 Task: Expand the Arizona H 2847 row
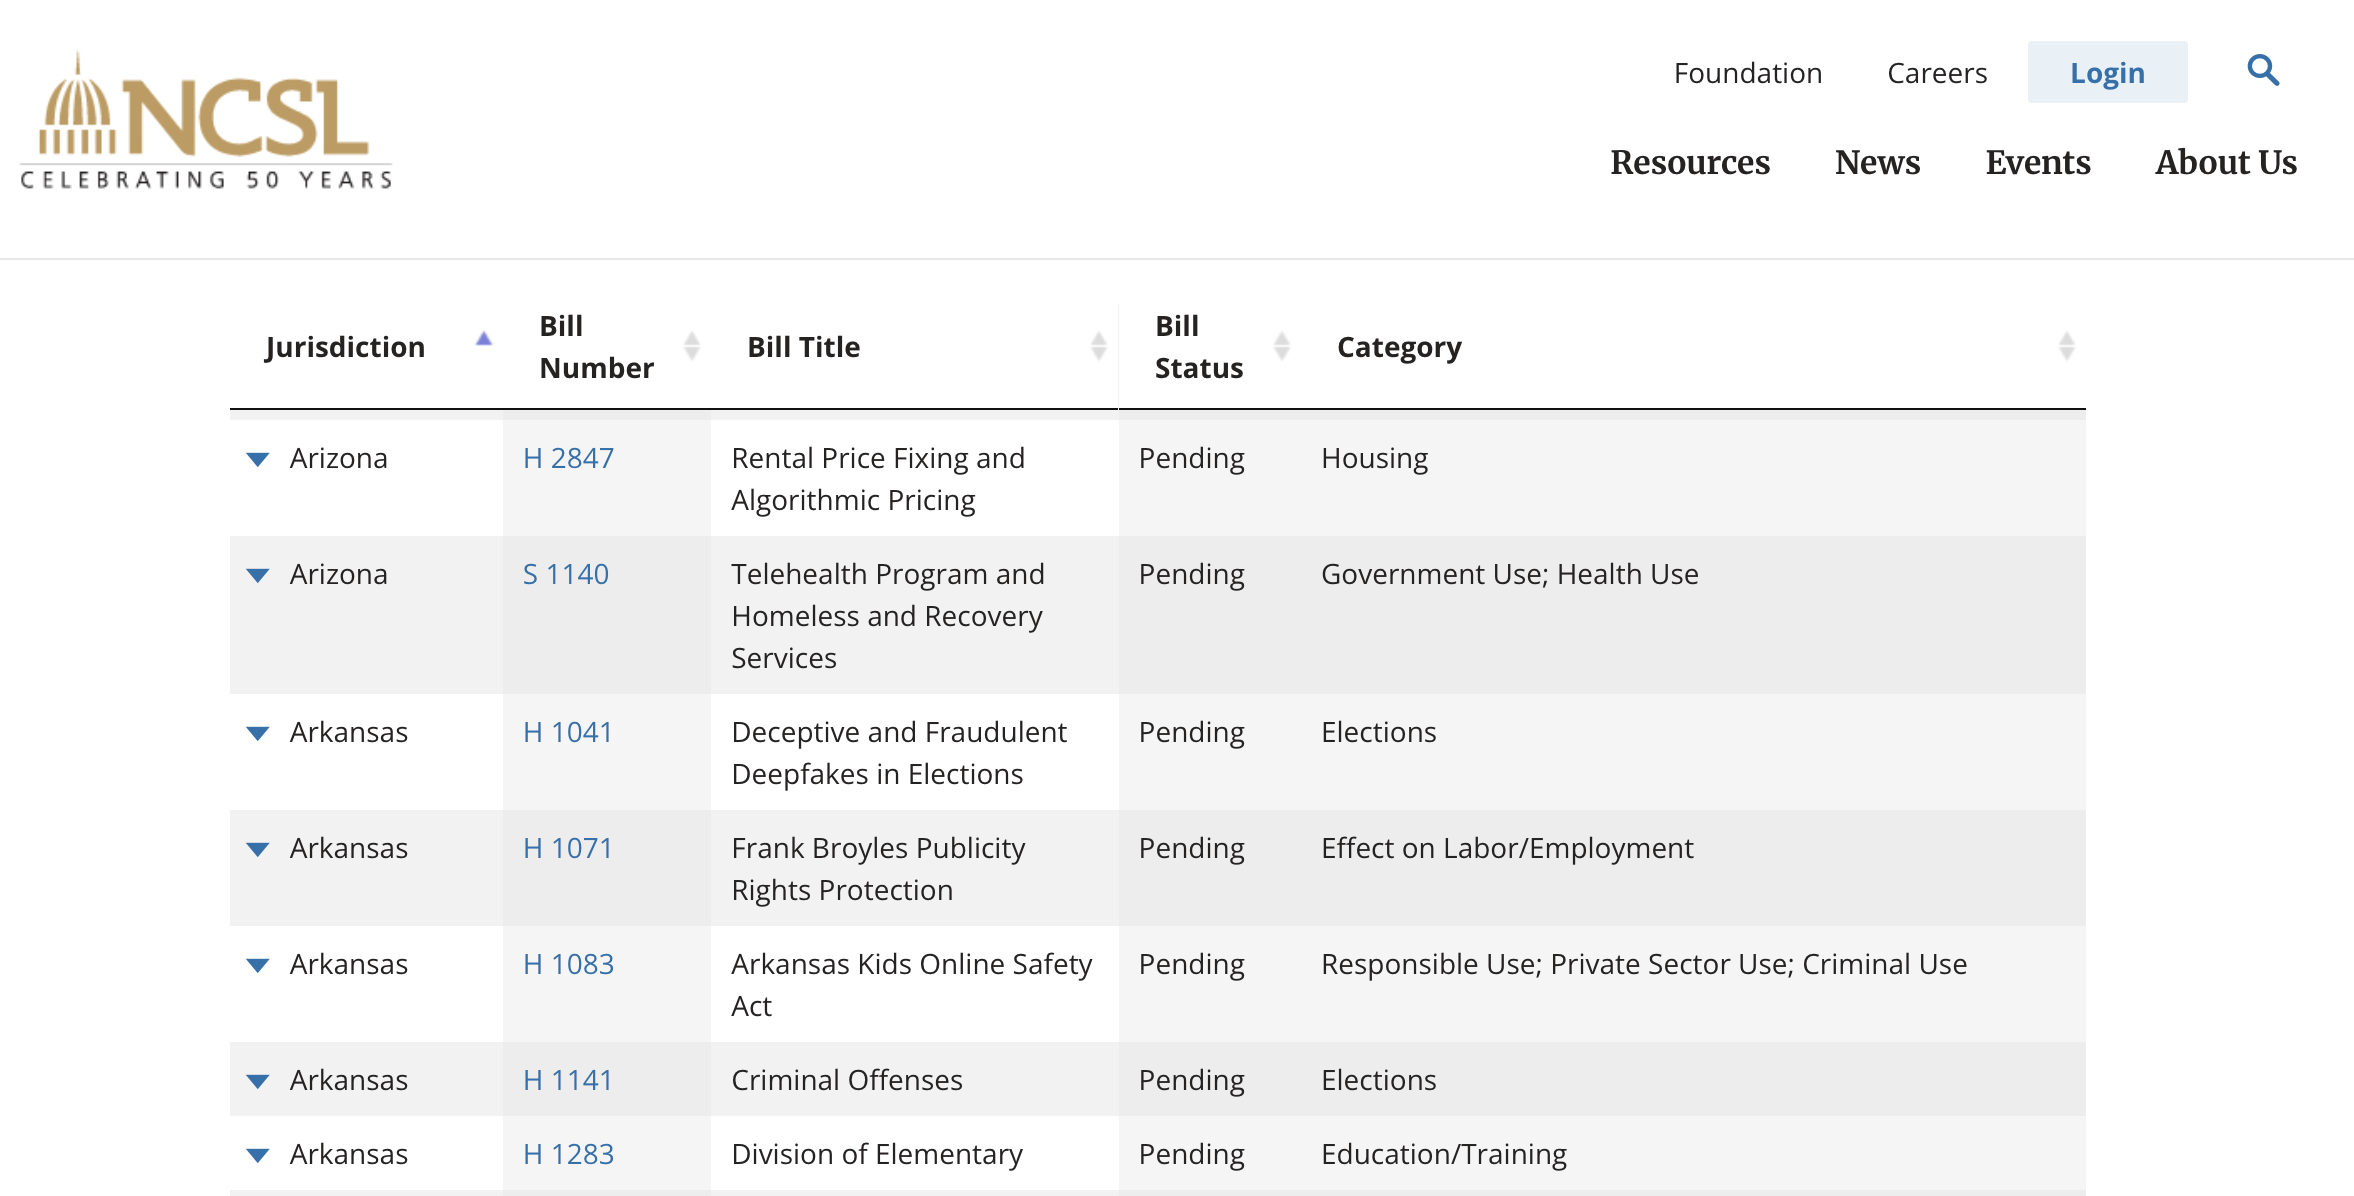pos(258,460)
